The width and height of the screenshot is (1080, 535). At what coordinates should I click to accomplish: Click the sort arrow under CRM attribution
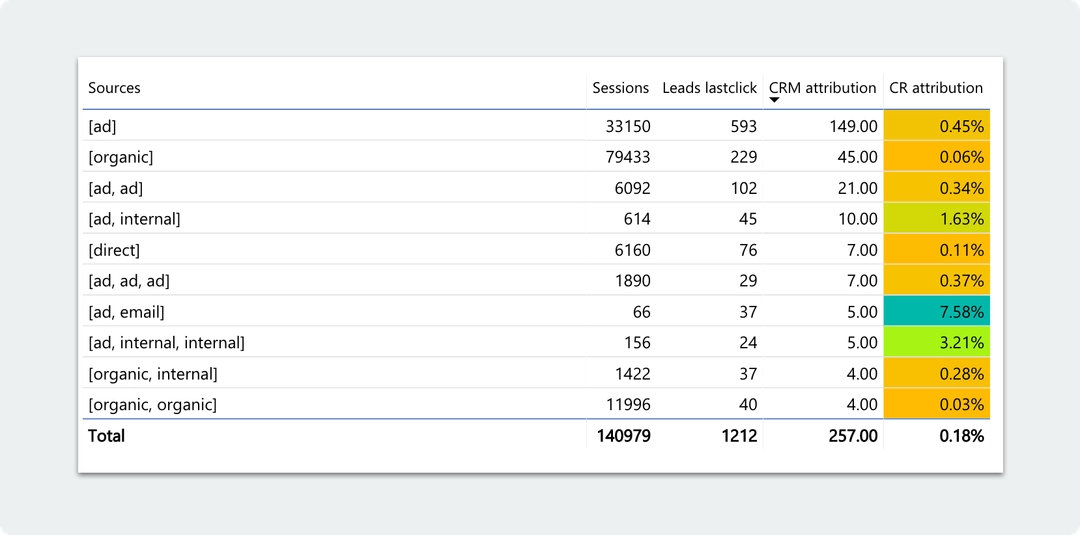pyautogui.click(x=774, y=101)
